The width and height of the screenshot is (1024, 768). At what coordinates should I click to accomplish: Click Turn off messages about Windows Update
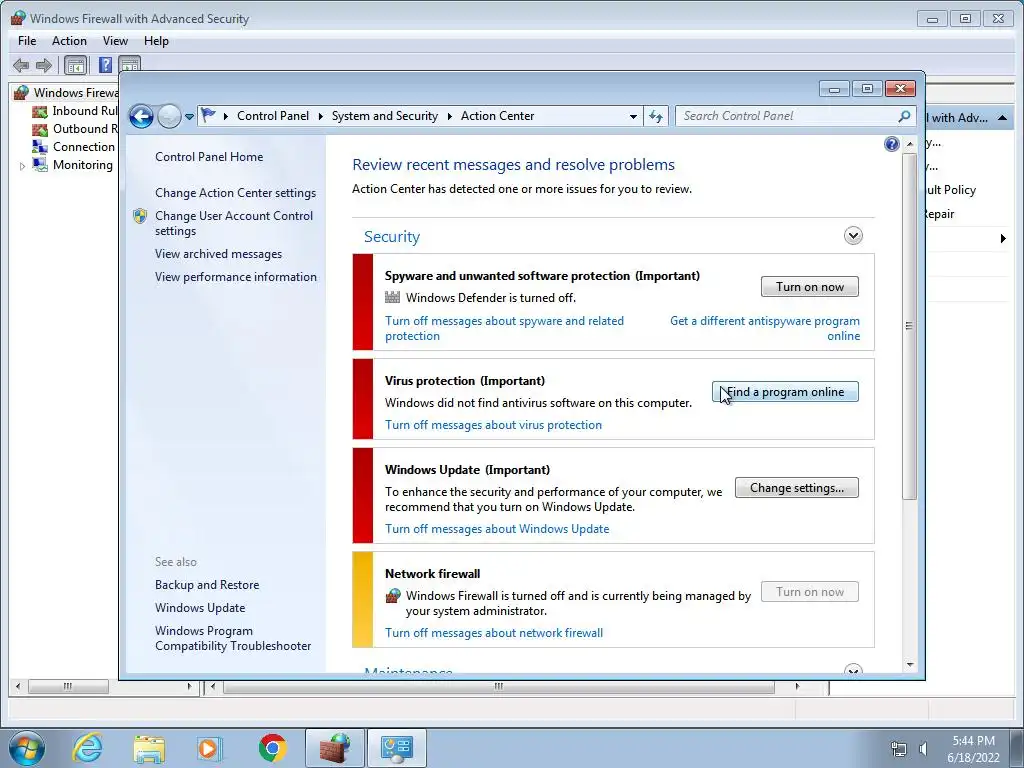tap(497, 529)
